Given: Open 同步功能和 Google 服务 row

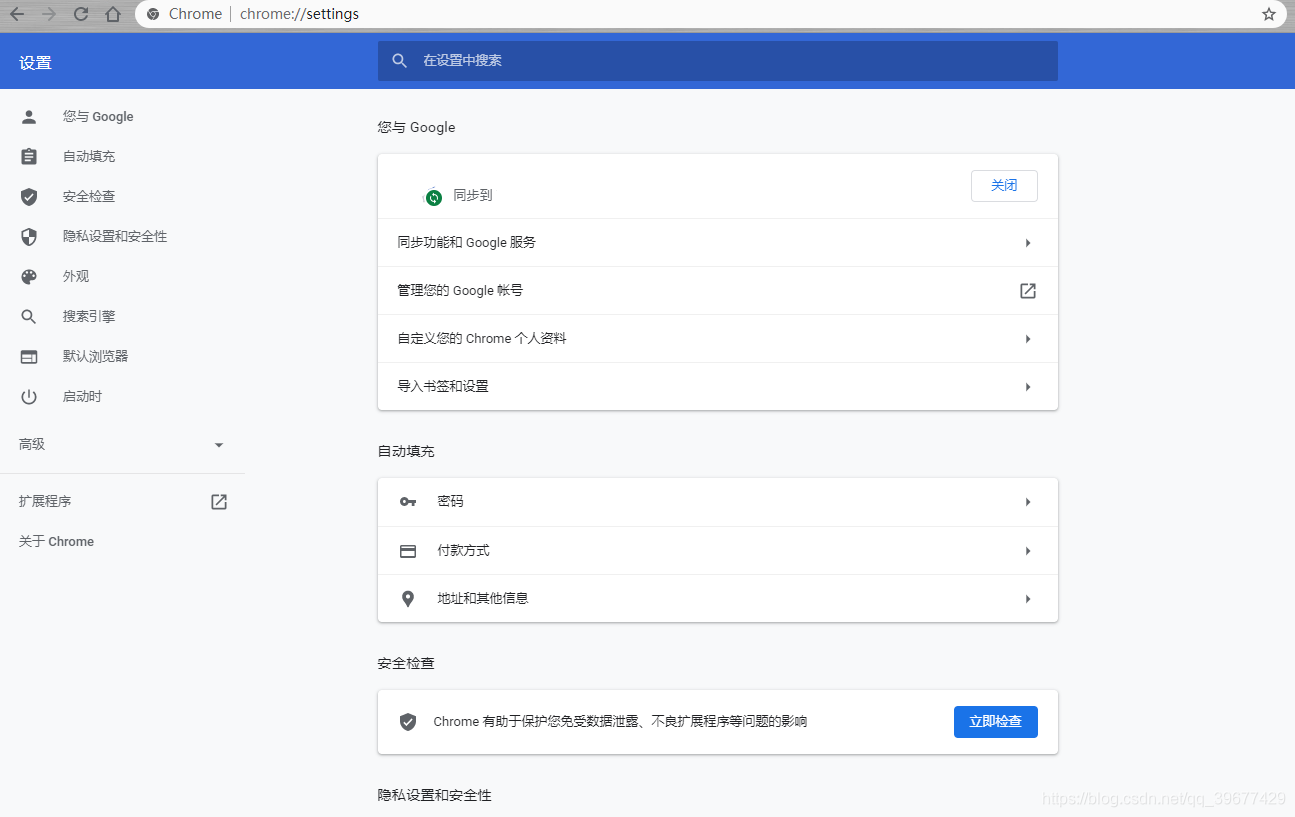Looking at the screenshot, I should coord(718,243).
